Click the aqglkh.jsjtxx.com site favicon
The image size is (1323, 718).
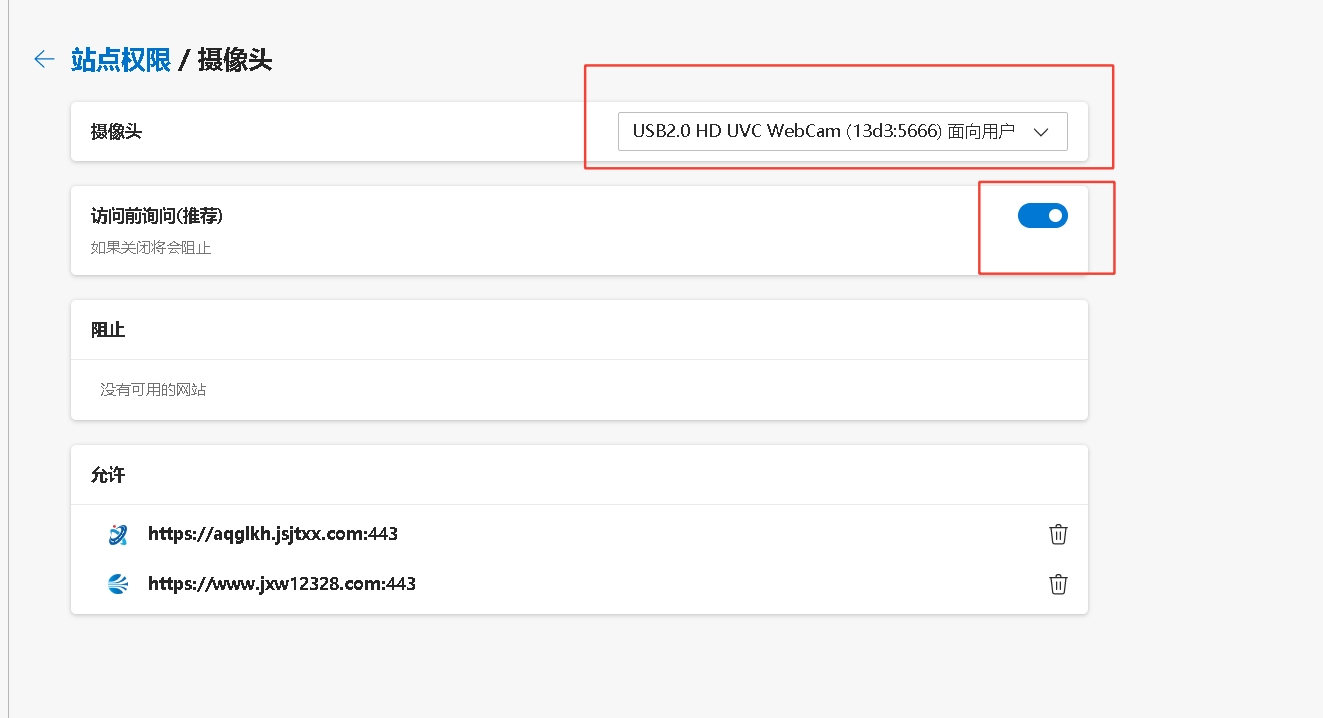tap(118, 534)
